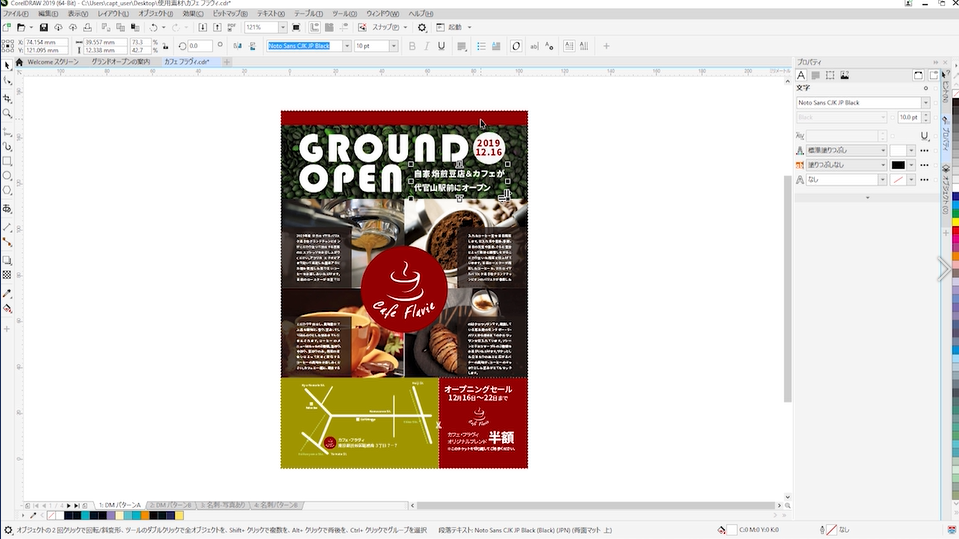Image resolution: width=959 pixels, height=539 pixels.
Task: Toggle Bold text formatting
Action: click(x=411, y=46)
